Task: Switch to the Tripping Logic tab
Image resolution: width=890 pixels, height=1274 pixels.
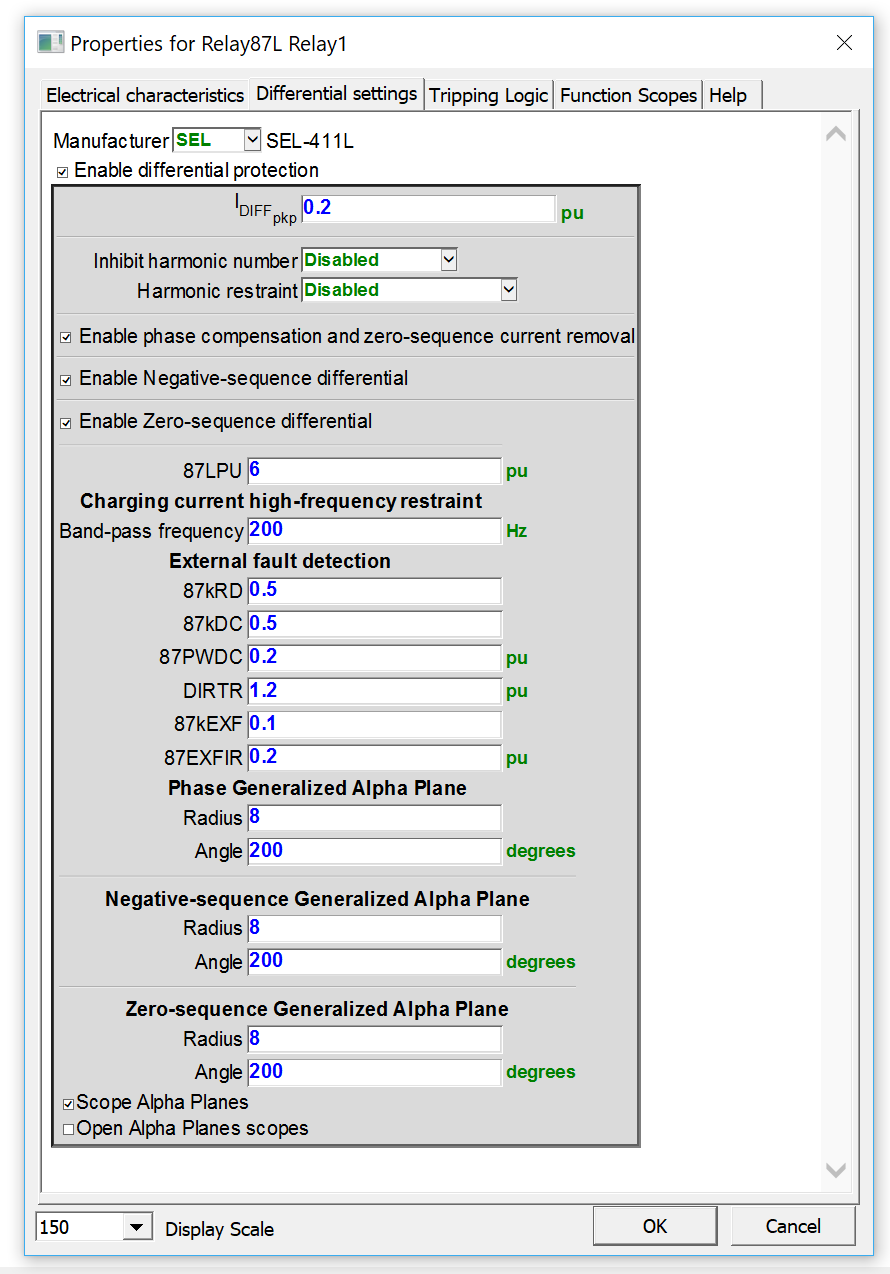Action: [488, 93]
